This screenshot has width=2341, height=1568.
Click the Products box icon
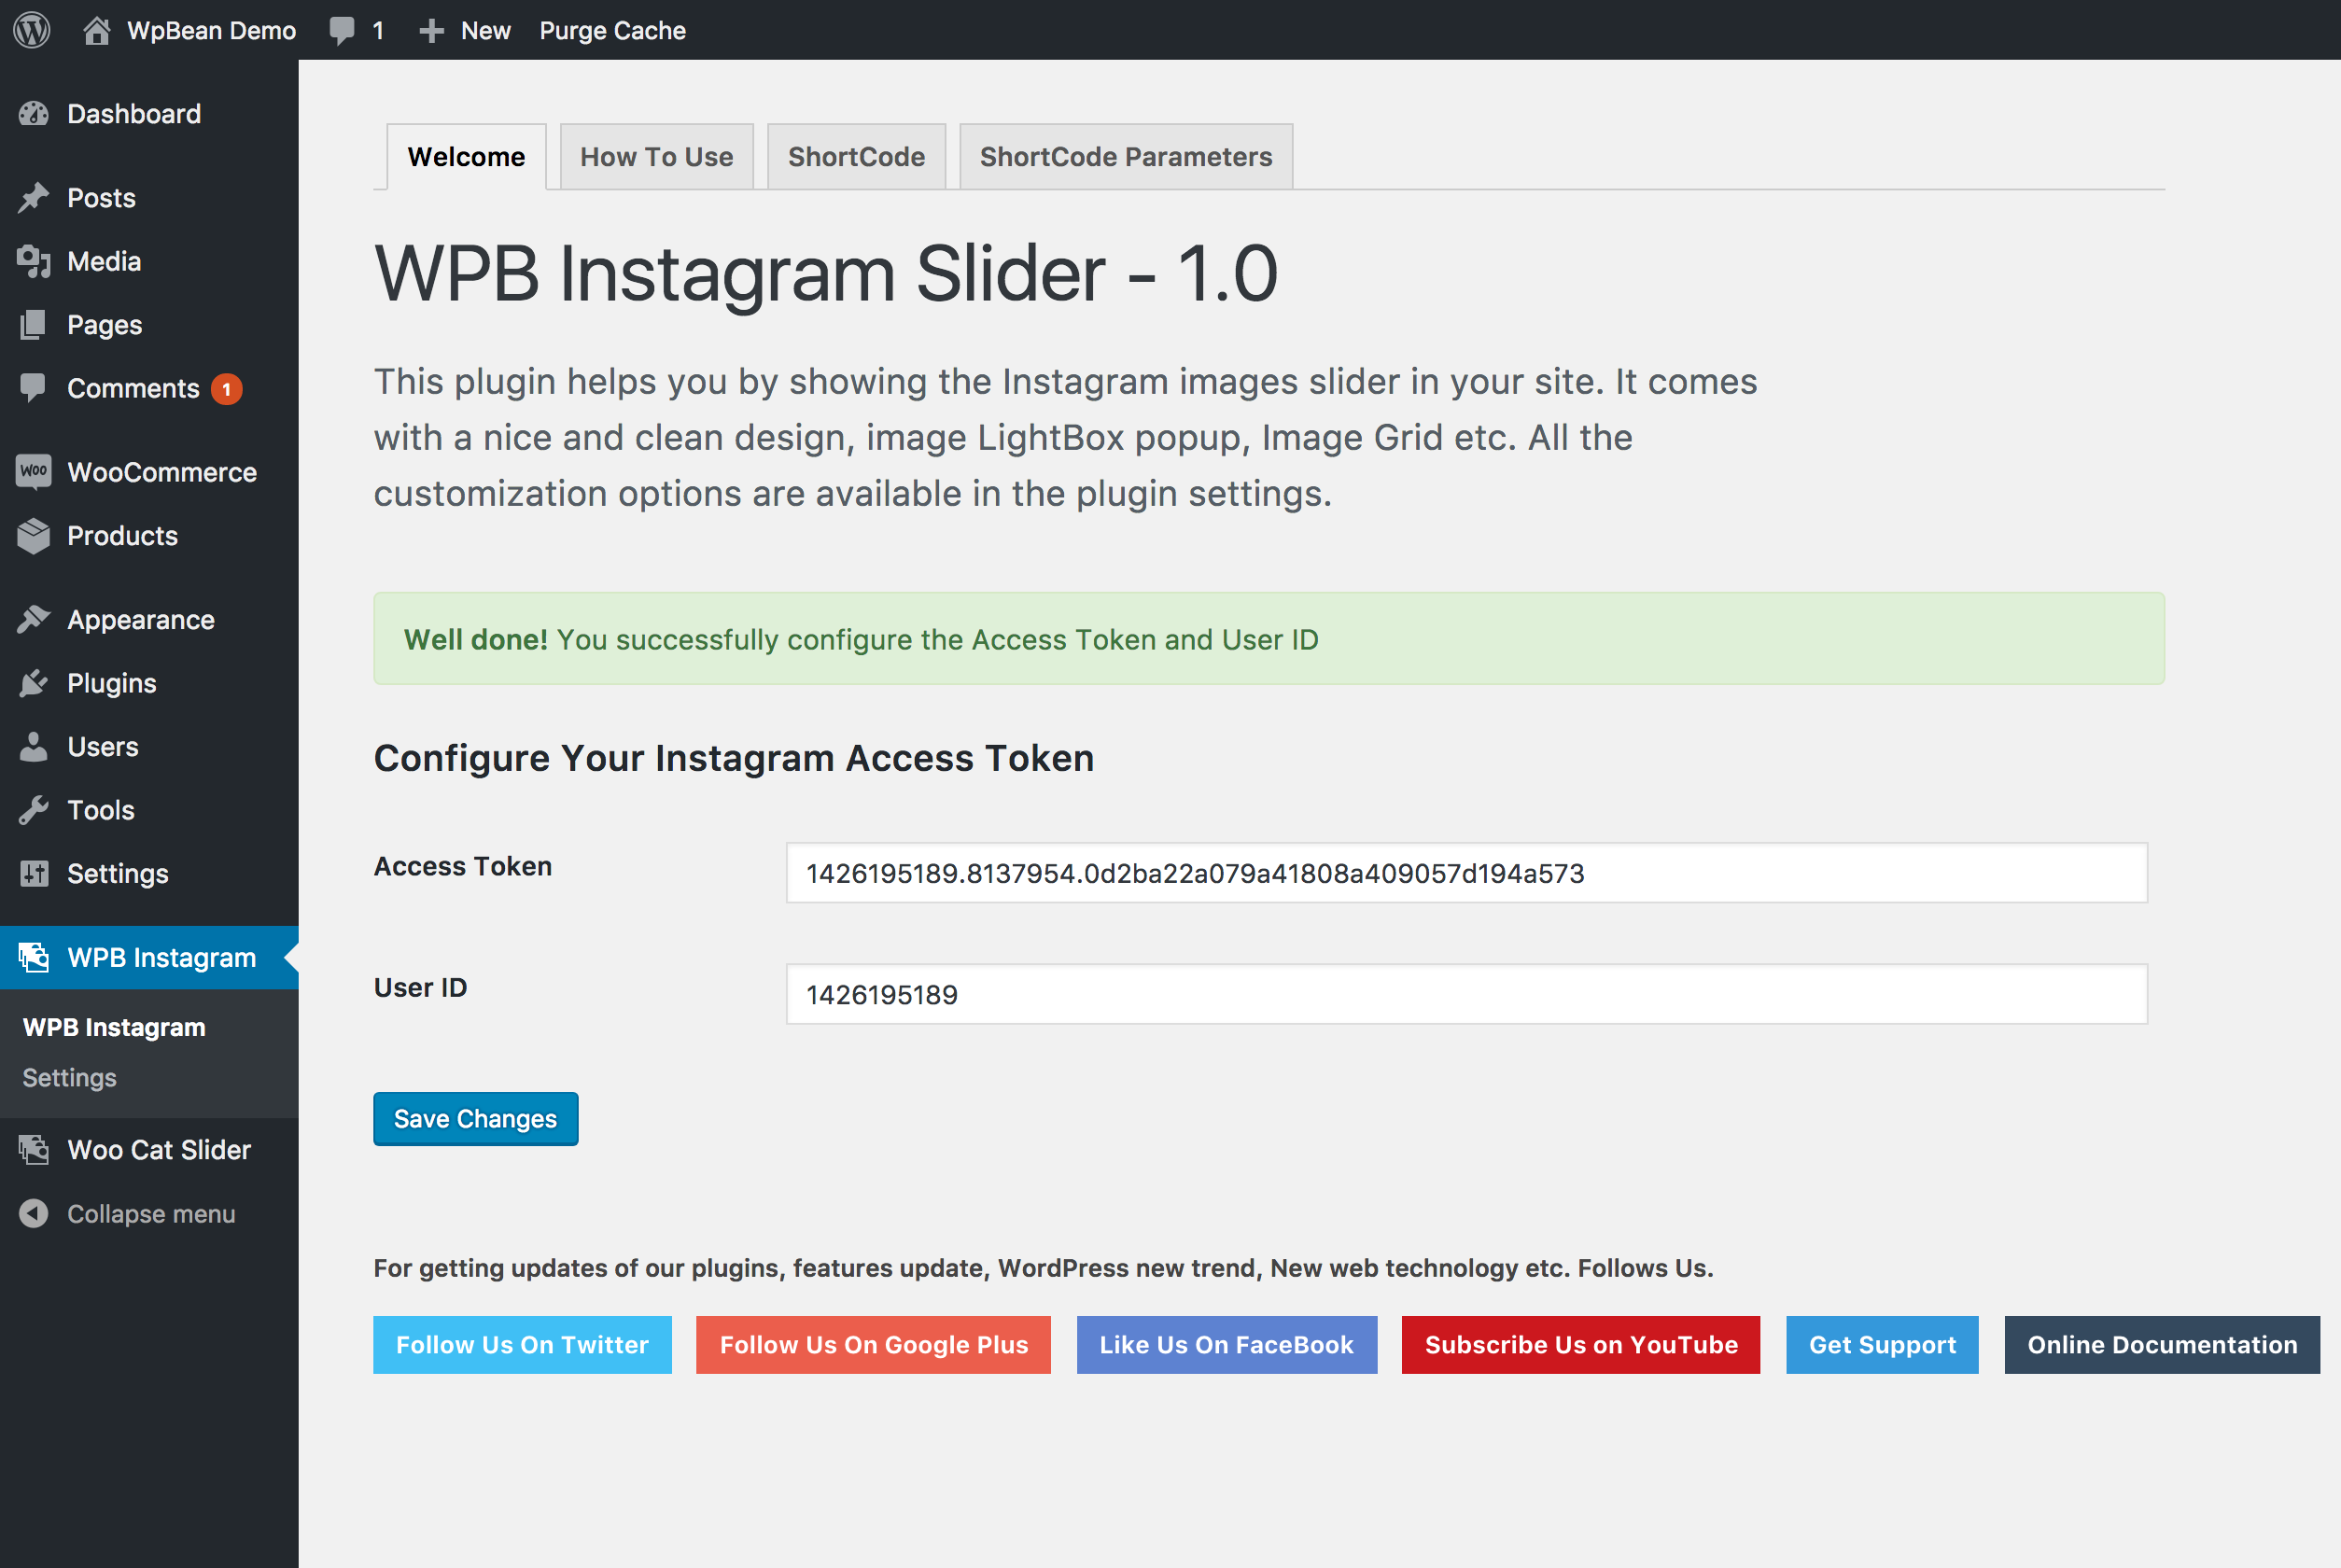click(x=33, y=536)
